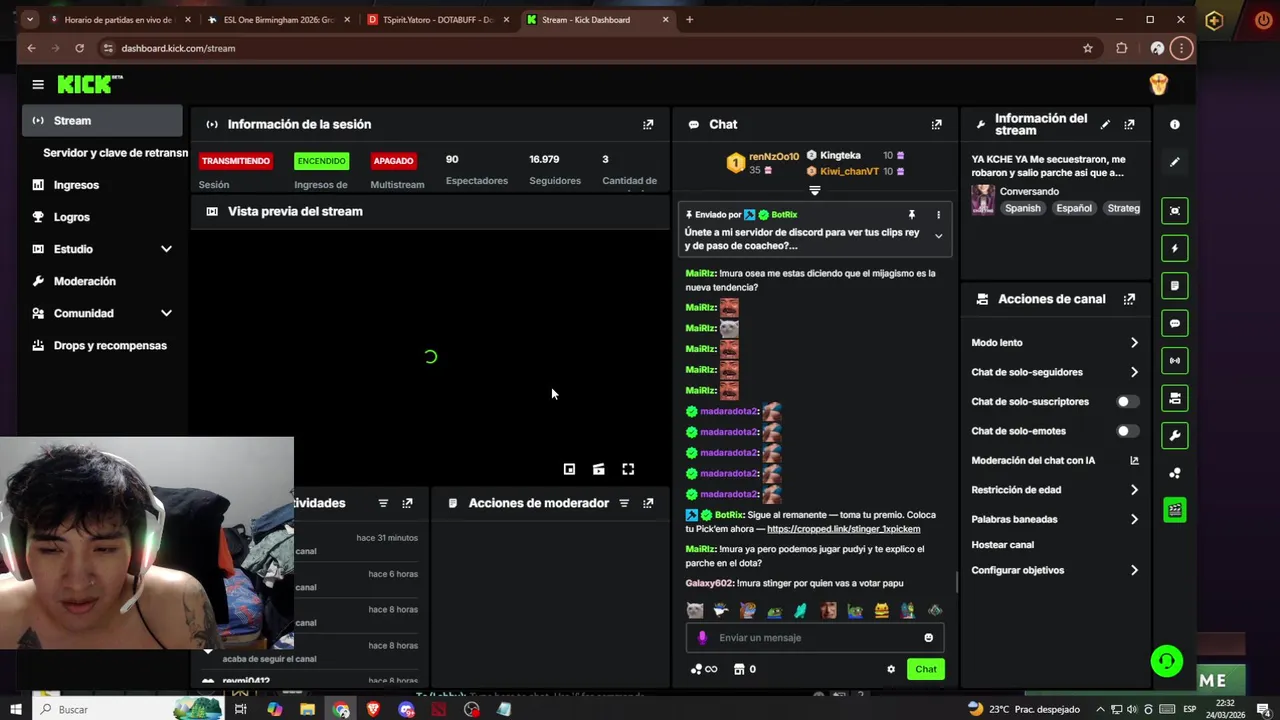1280x720 pixels.
Task: Open chat settings gear icon
Action: tap(891, 669)
